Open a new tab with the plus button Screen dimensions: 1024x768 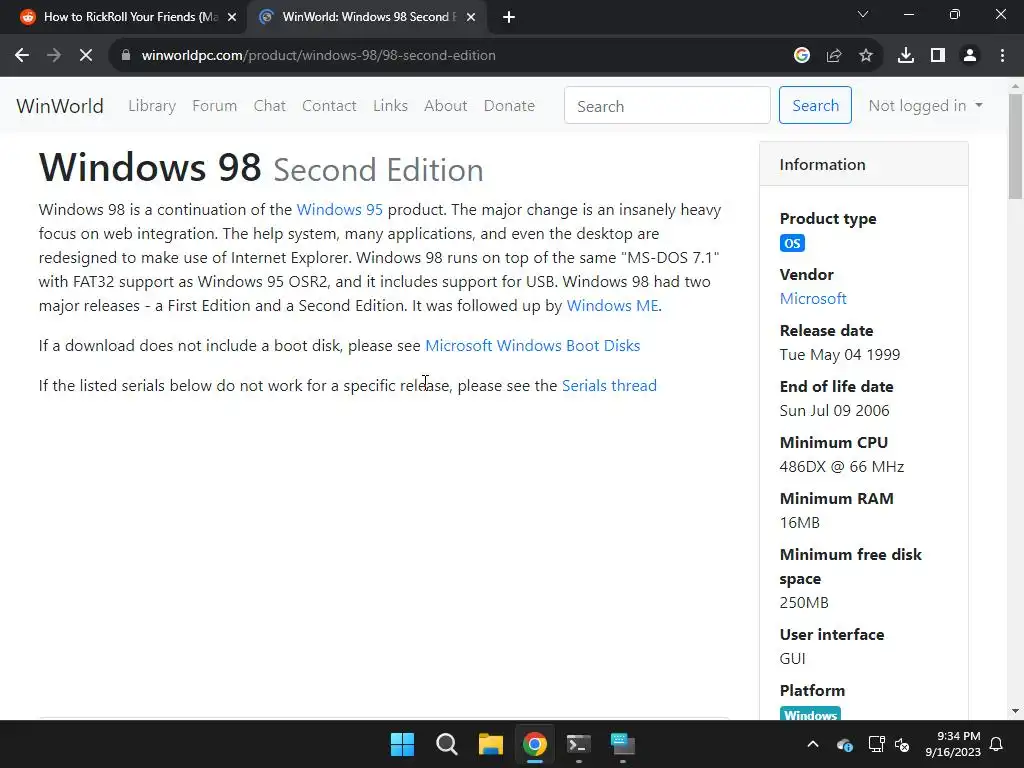pyautogui.click(x=509, y=17)
